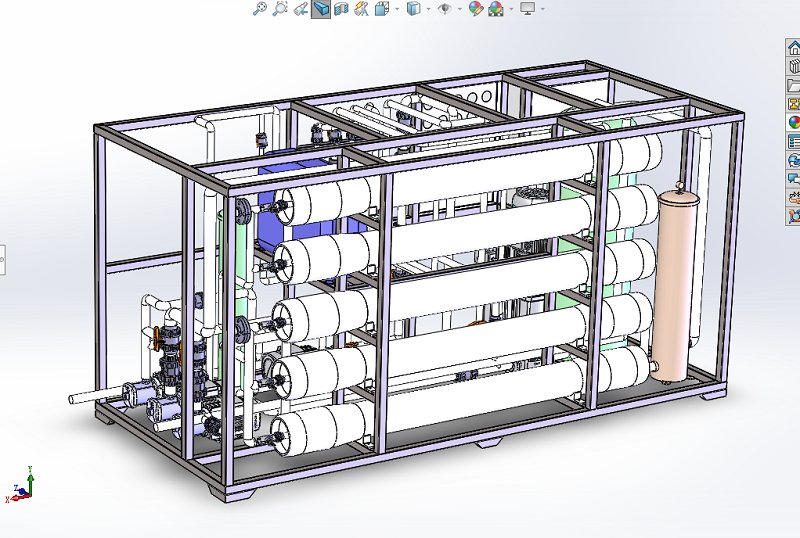The width and height of the screenshot is (800, 538).
Task: Open the Design Library tab
Action: pyautogui.click(x=794, y=66)
